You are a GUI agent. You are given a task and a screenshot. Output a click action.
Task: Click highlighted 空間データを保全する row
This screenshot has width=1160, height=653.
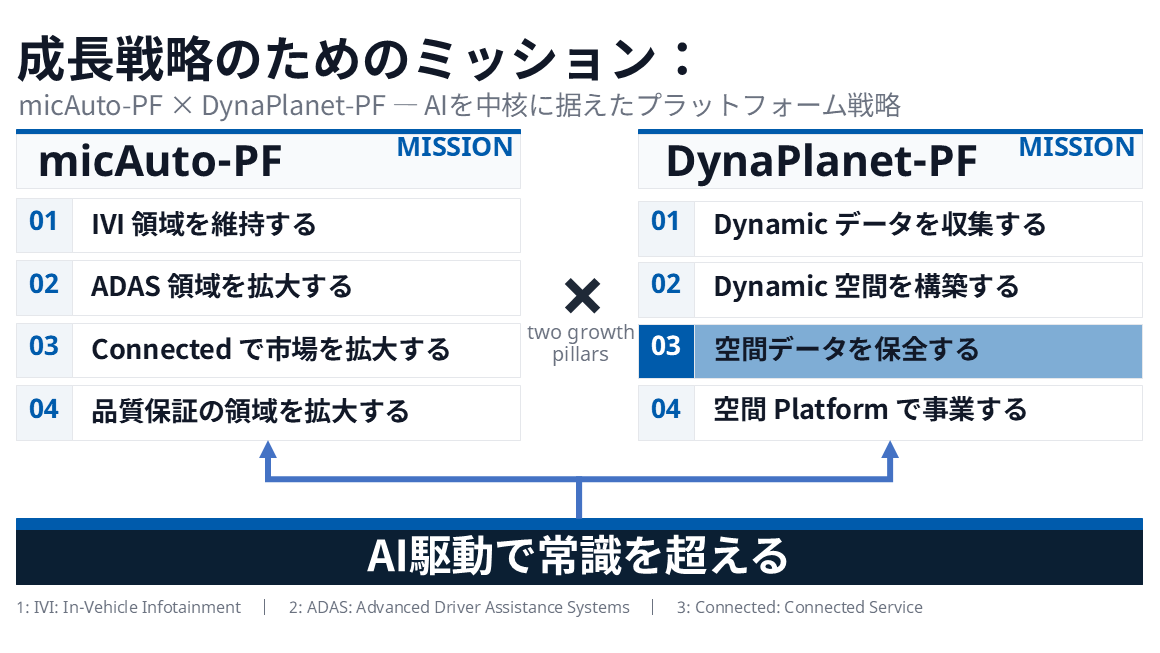pyautogui.click(x=891, y=351)
